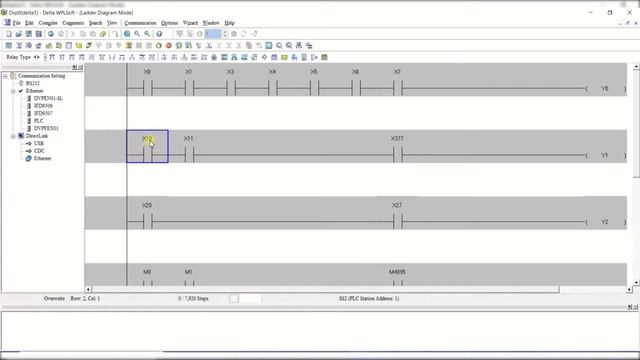The width and height of the screenshot is (640, 360).
Task: Click the PLC Station Address status text
Action: (369, 299)
